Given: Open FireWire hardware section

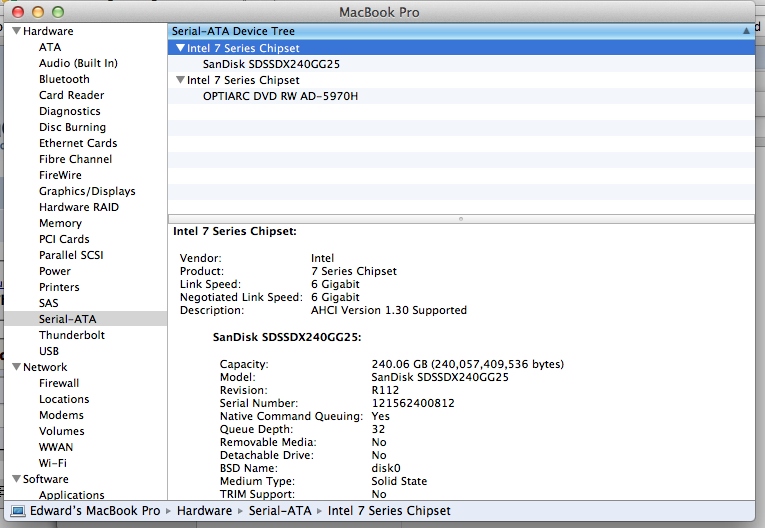Looking at the screenshot, I should pyautogui.click(x=60, y=175).
